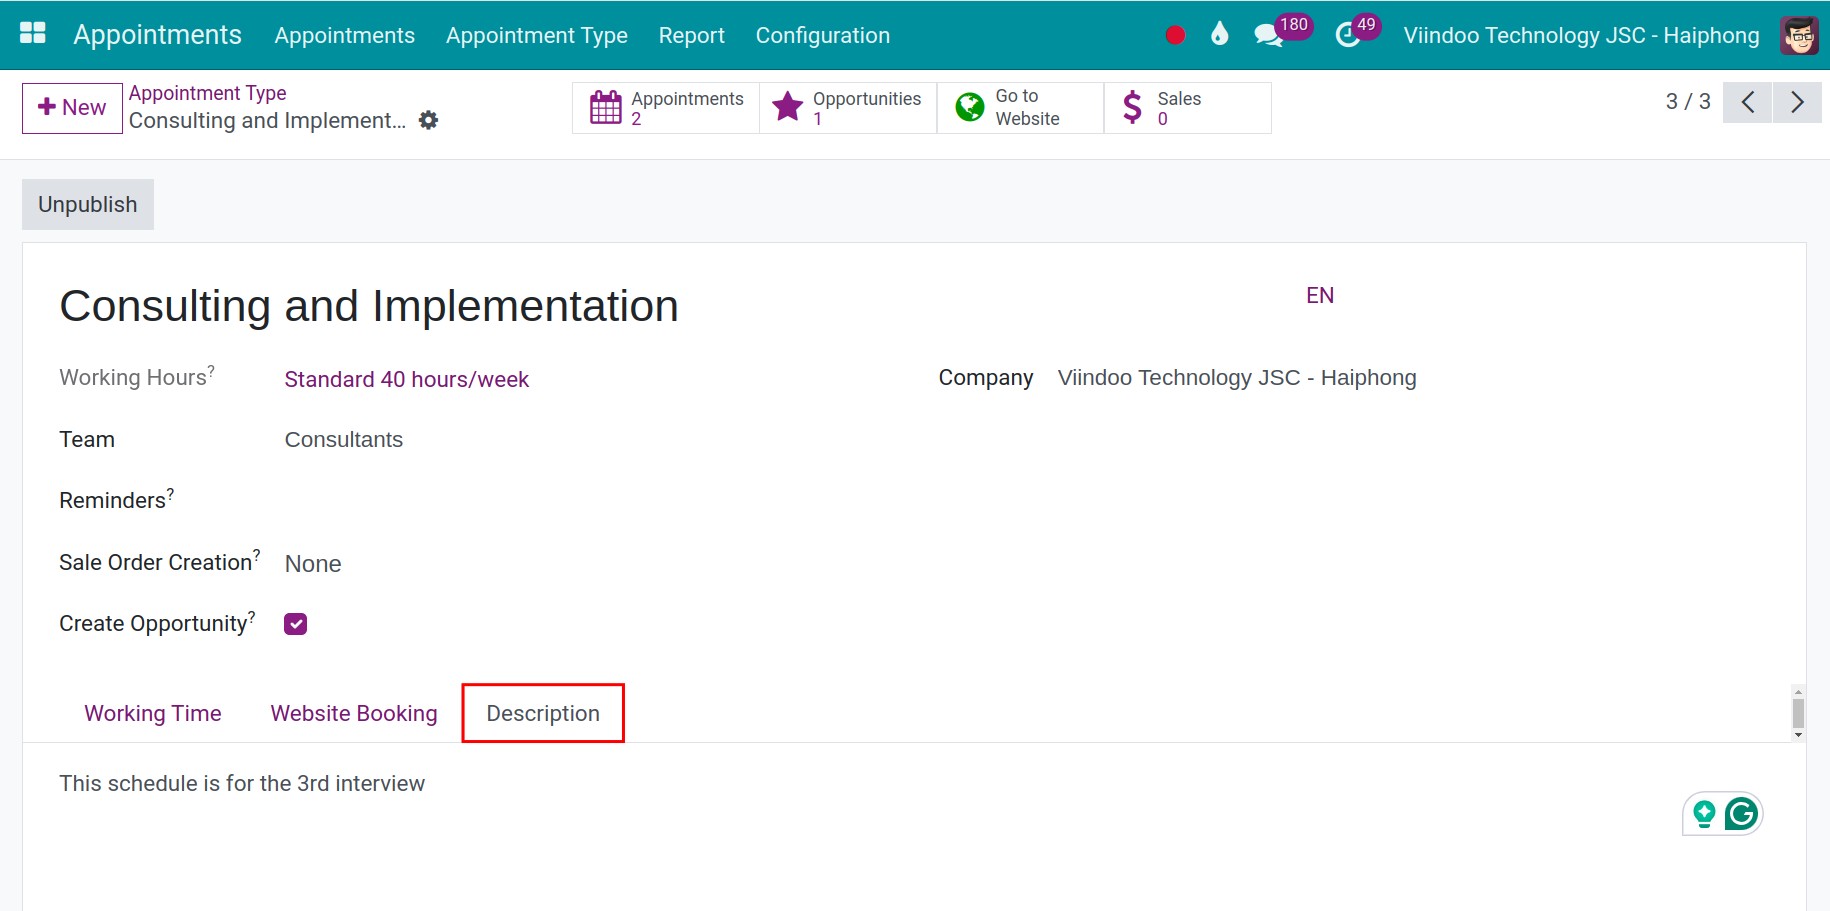Open the company switcher Viindoo Technology JSC - Haiphong
Image resolution: width=1830 pixels, height=911 pixels.
tap(1581, 35)
